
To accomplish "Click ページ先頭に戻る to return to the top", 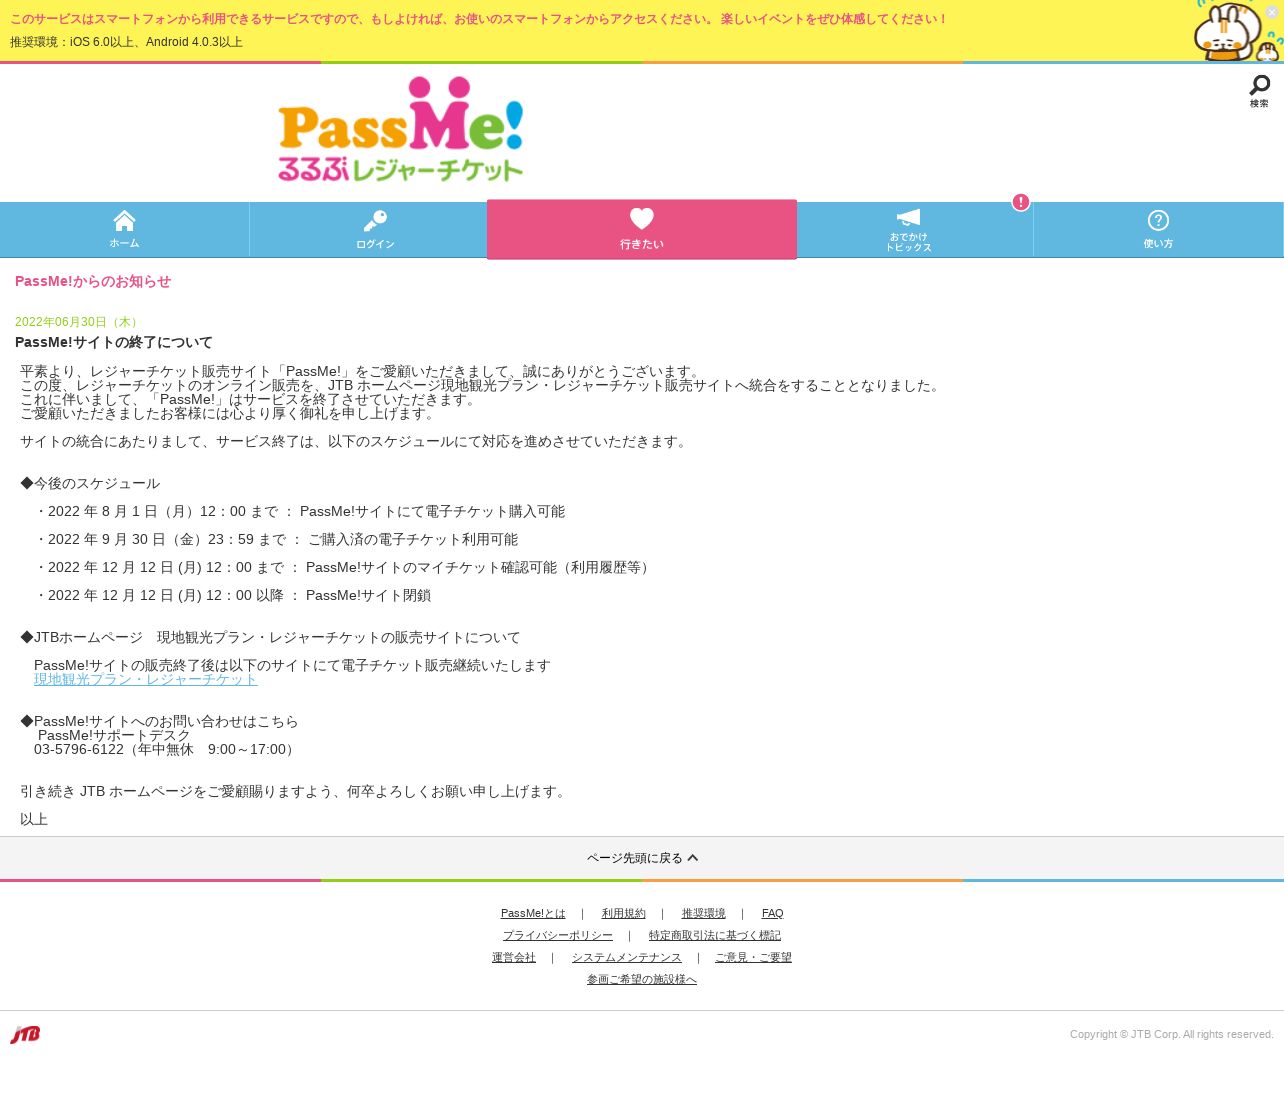I will point(642,858).
